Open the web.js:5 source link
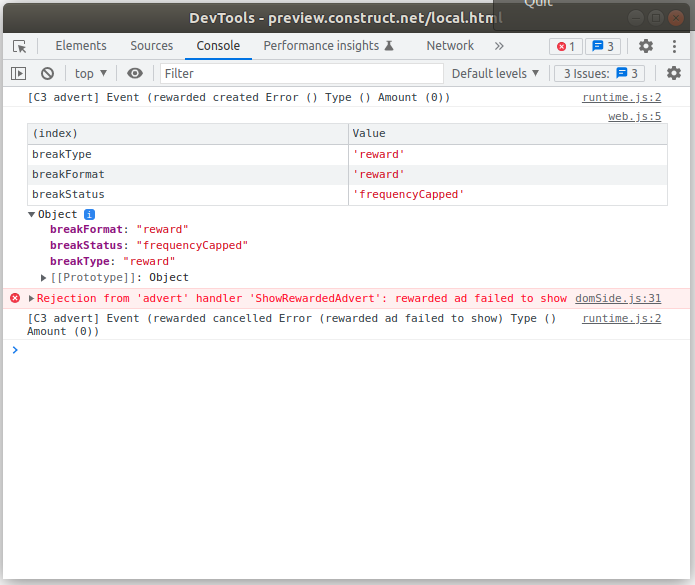695x585 pixels. (634, 117)
